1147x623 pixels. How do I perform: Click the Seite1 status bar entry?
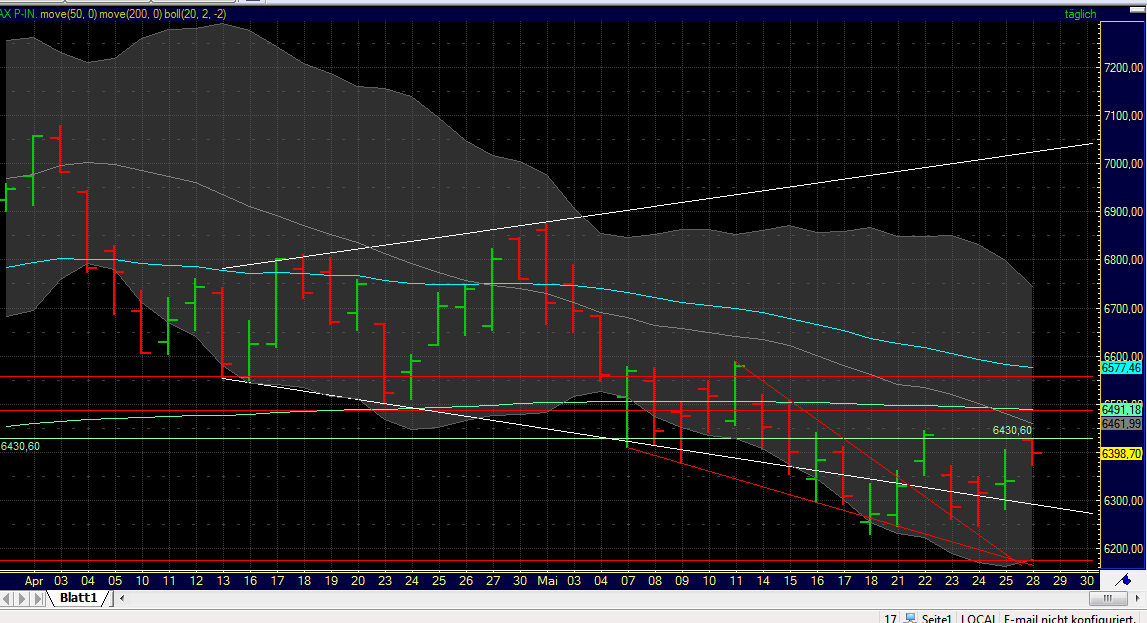(x=936, y=618)
